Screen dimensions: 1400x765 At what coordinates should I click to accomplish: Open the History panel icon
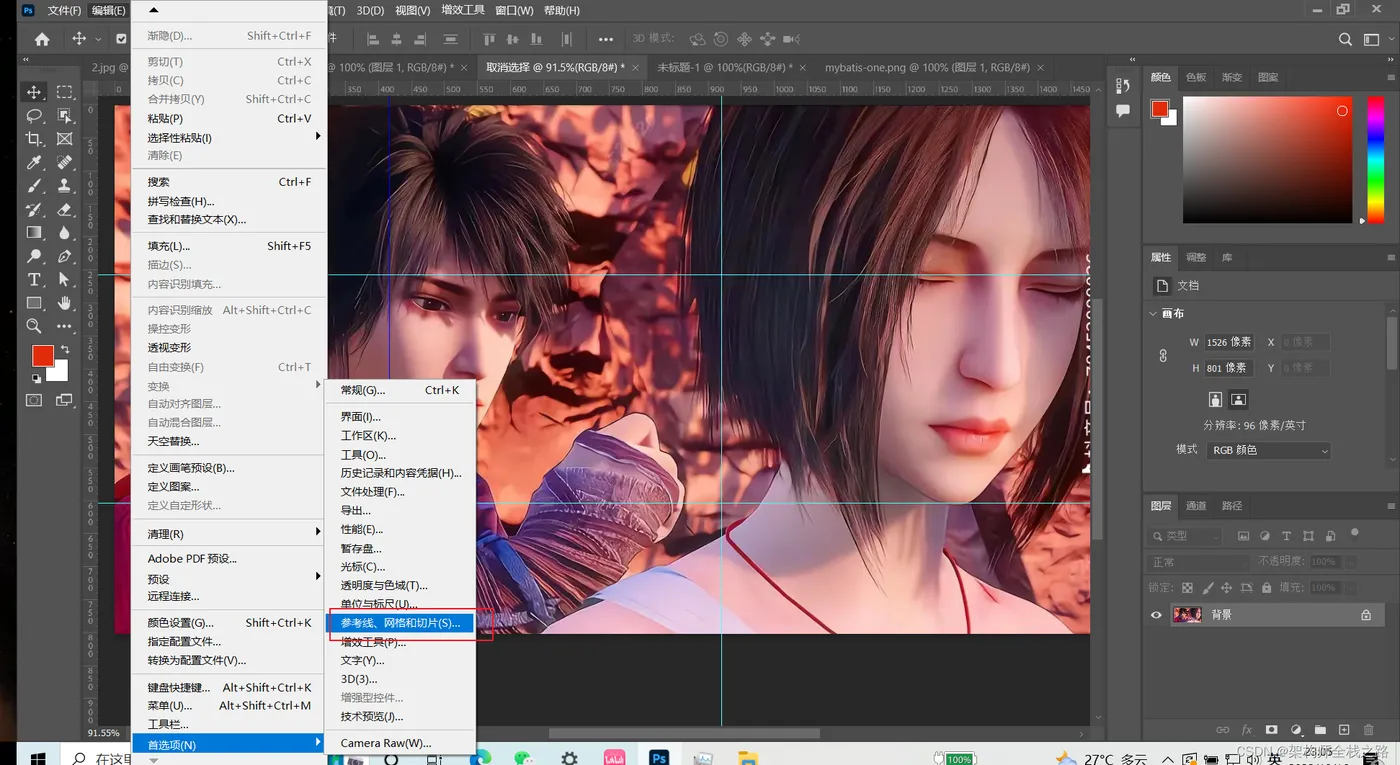(x=1123, y=86)
